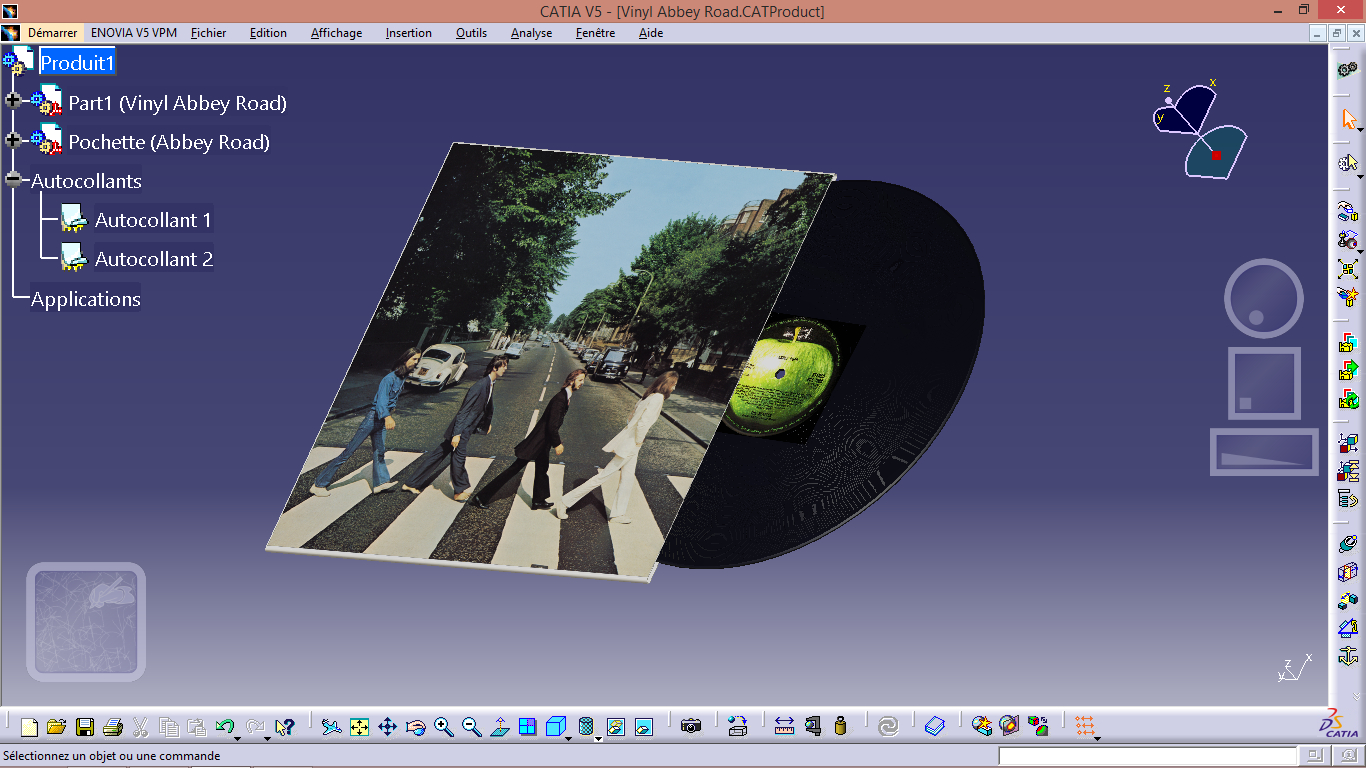Collapse the Autocollants node
The height and width of the screenshot is (768, 1366).
coord(13,180)
